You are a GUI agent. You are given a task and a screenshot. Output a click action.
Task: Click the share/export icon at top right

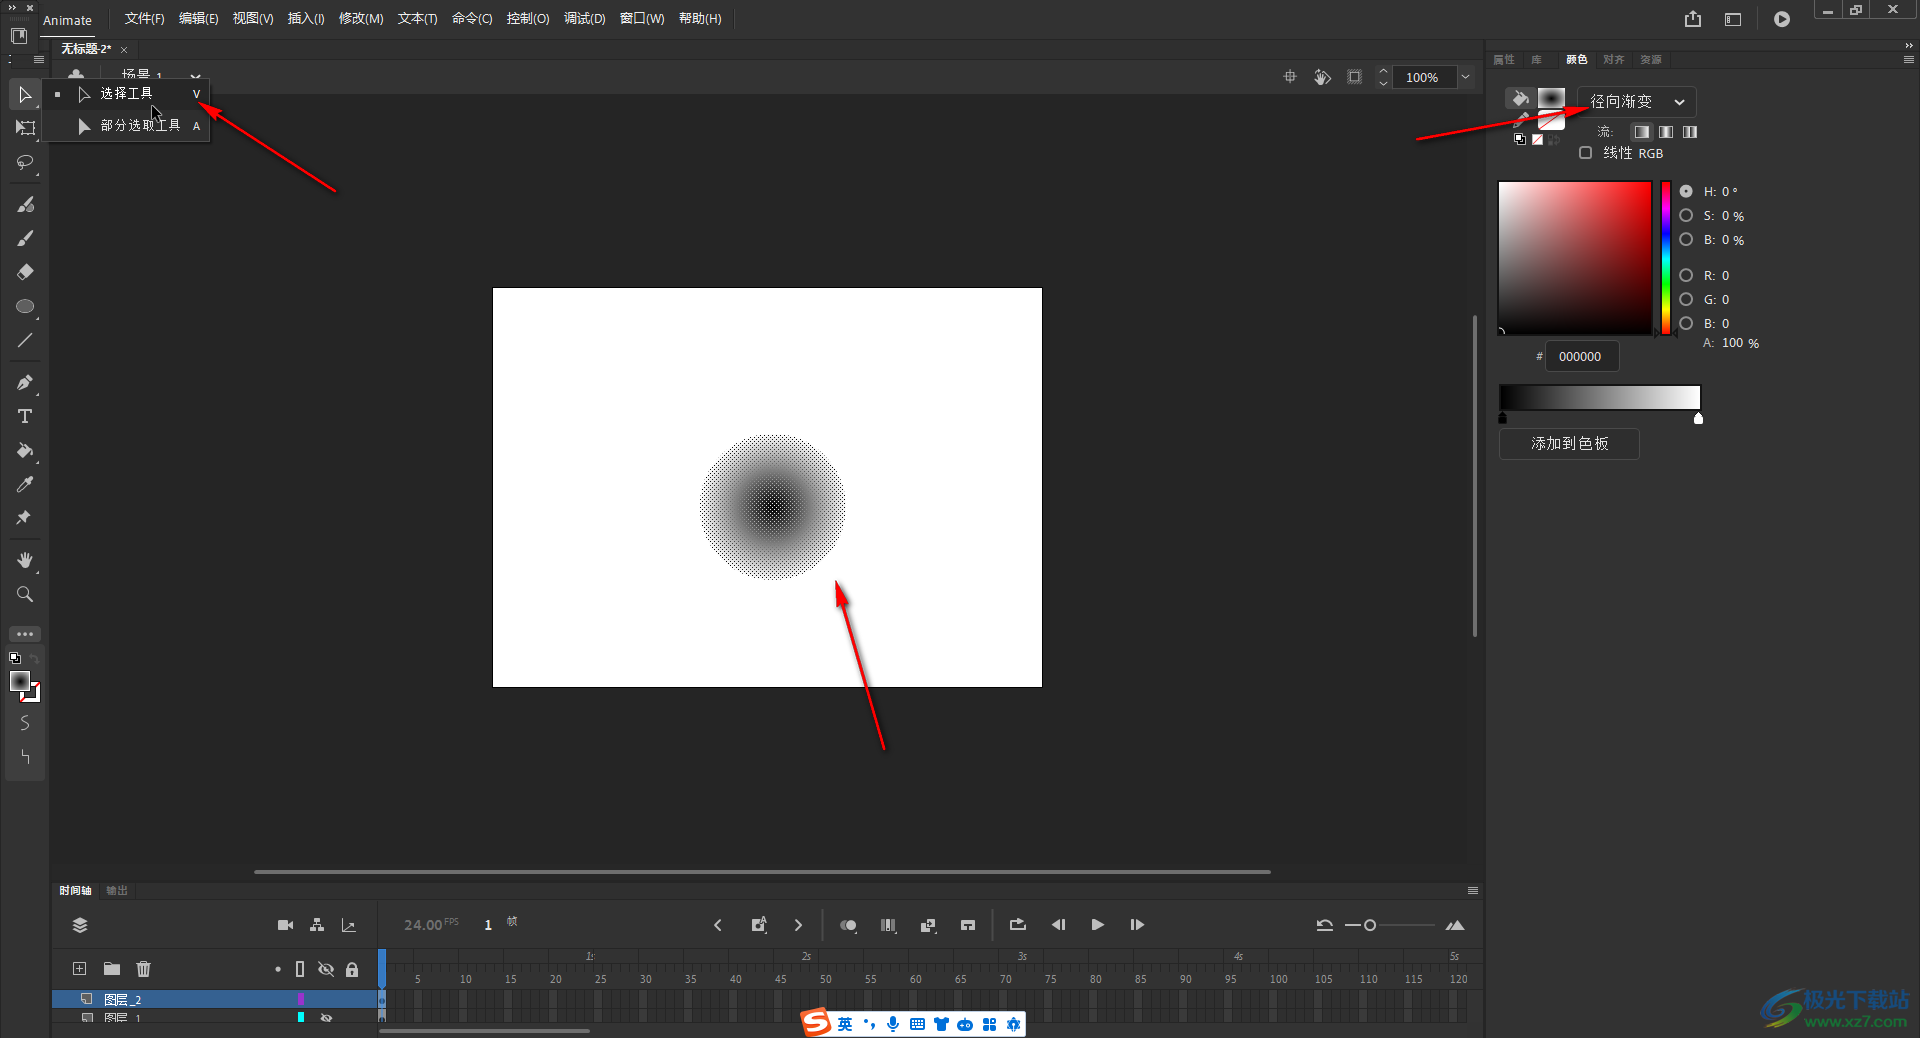(x=1693, y=19)
